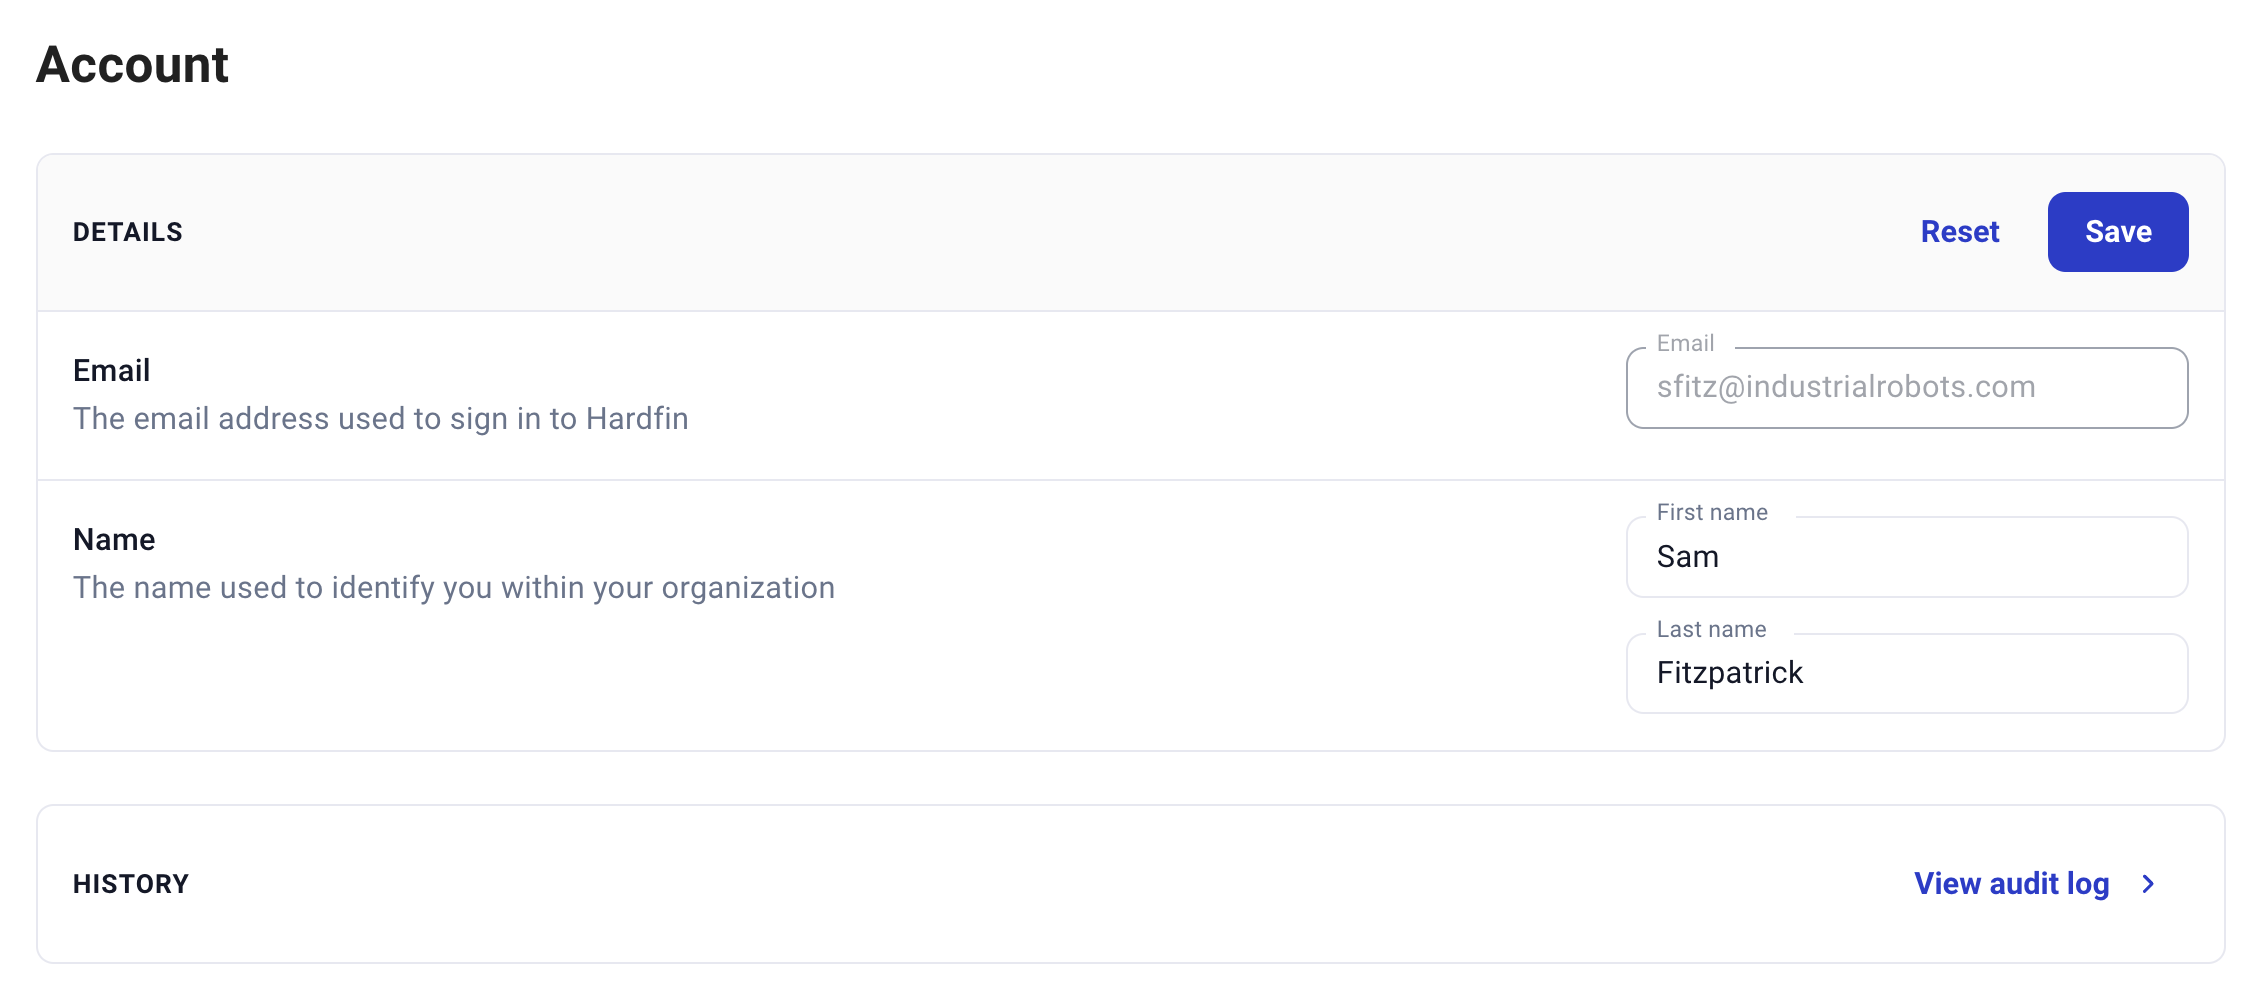2266x1008 pixels.
Task: Click the Last name floating label
Action: tap(1711, 630)
